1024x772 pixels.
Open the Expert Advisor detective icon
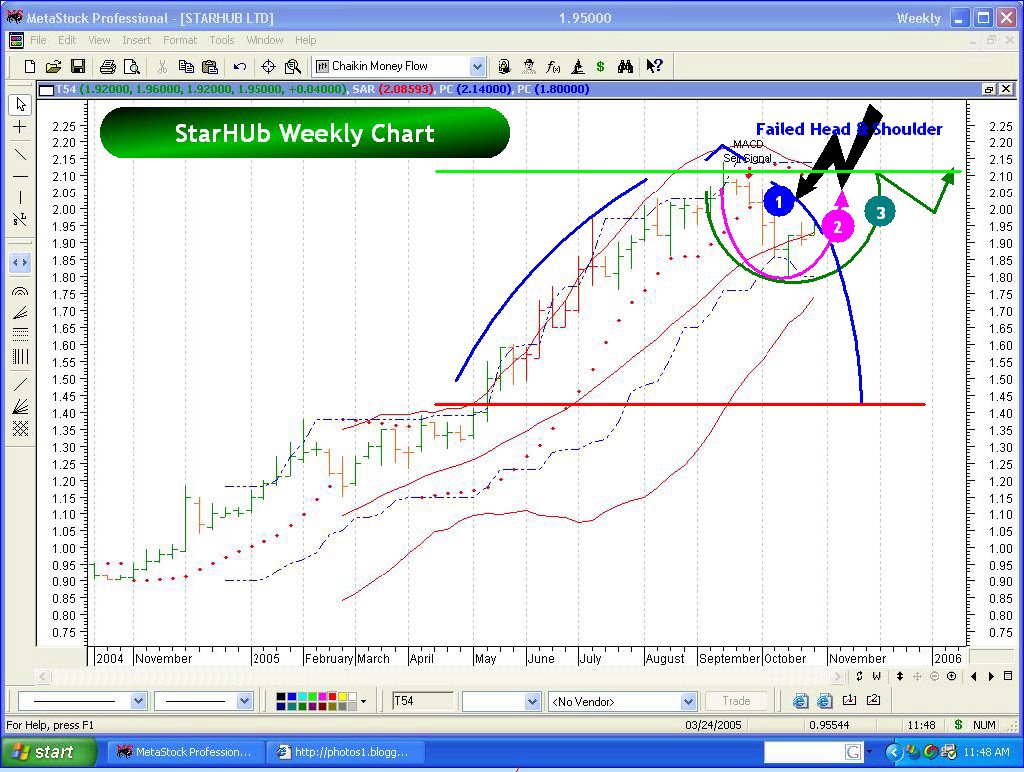click(x=529, y=66)
